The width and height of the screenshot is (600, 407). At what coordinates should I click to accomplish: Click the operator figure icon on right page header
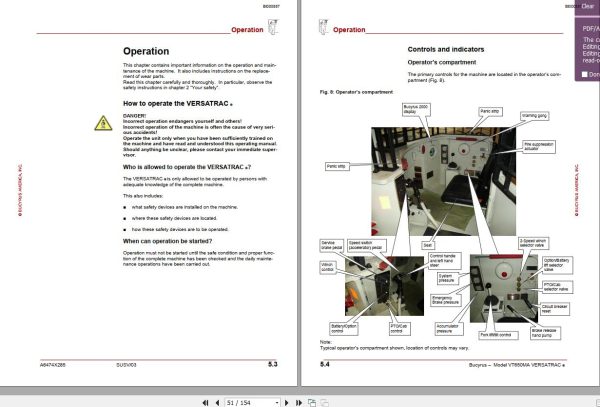coord(323,27)
